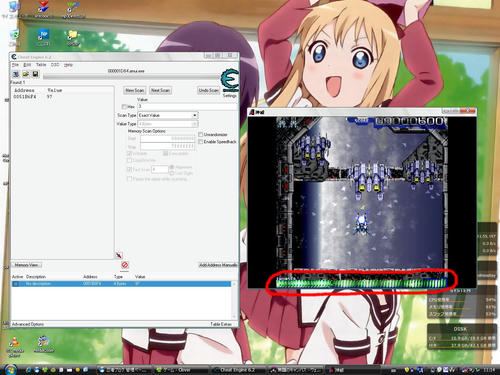Enable the Hex checkbox
Image resolution: width=500 pixels, height=375 pixels.
point(124,107)
